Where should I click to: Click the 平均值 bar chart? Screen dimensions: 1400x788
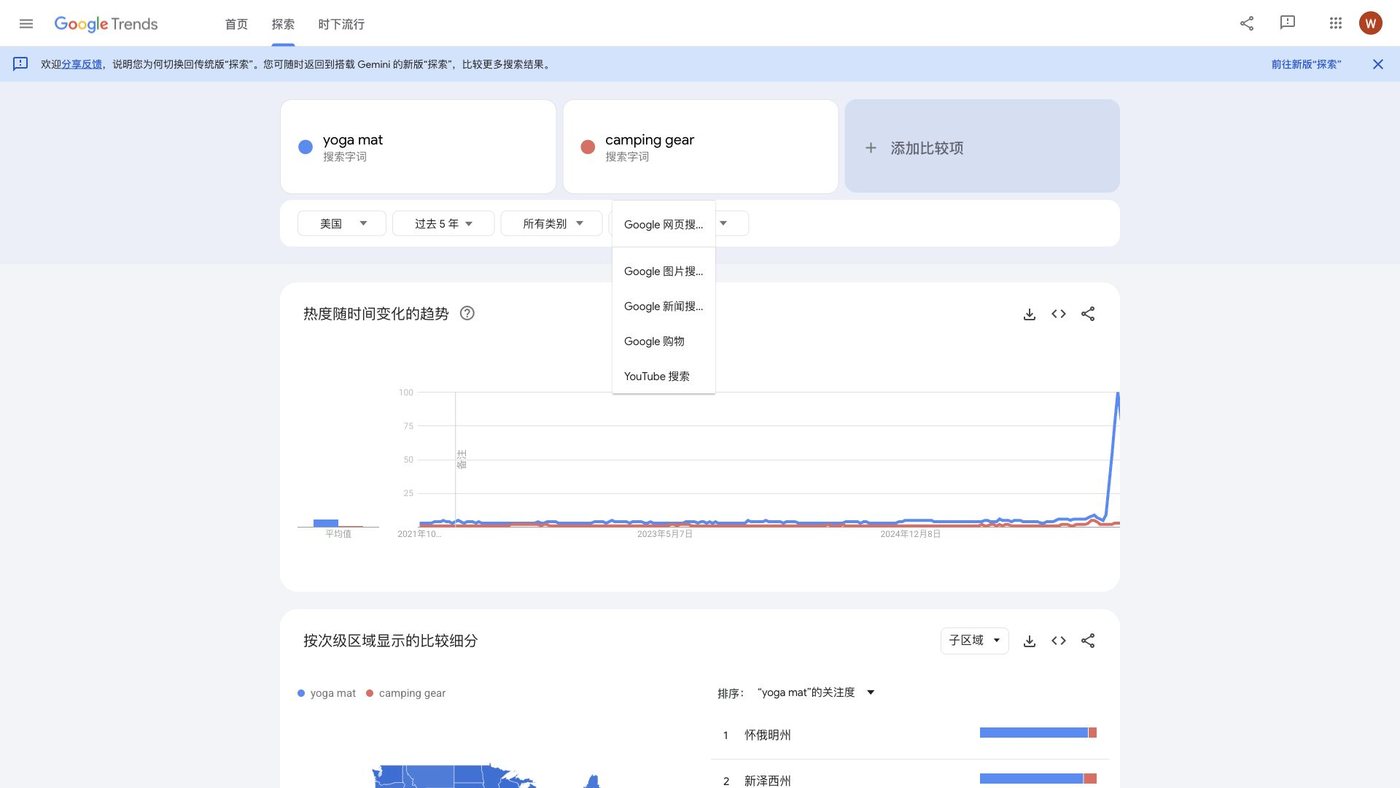coord(338,522)
